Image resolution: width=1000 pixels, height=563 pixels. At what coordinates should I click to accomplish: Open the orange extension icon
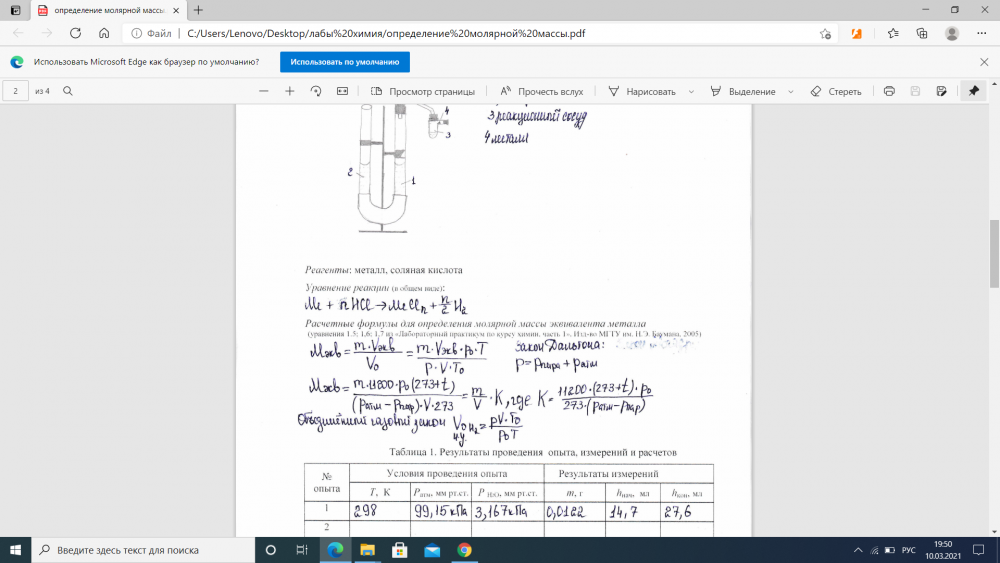(x=857, y=33)
